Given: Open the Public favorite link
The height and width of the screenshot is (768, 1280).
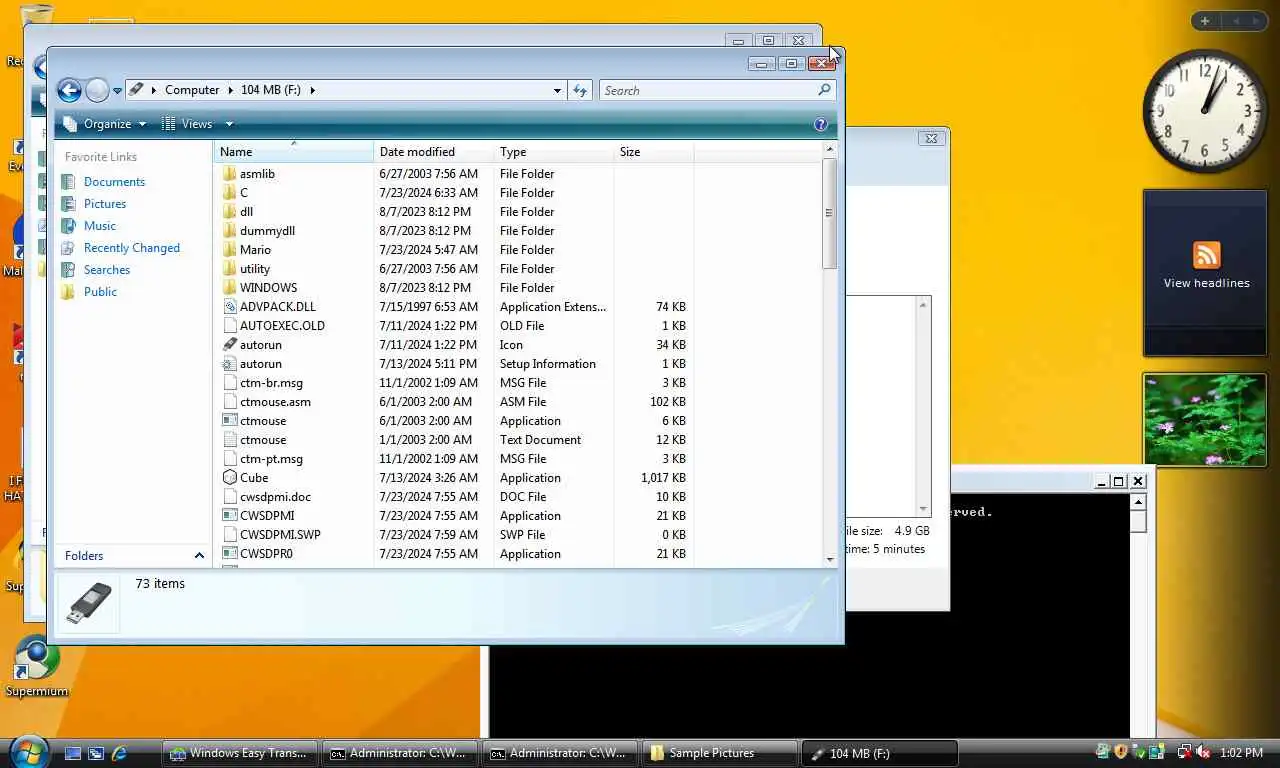Looking at the screenshot, I should (x=100, y=292).
